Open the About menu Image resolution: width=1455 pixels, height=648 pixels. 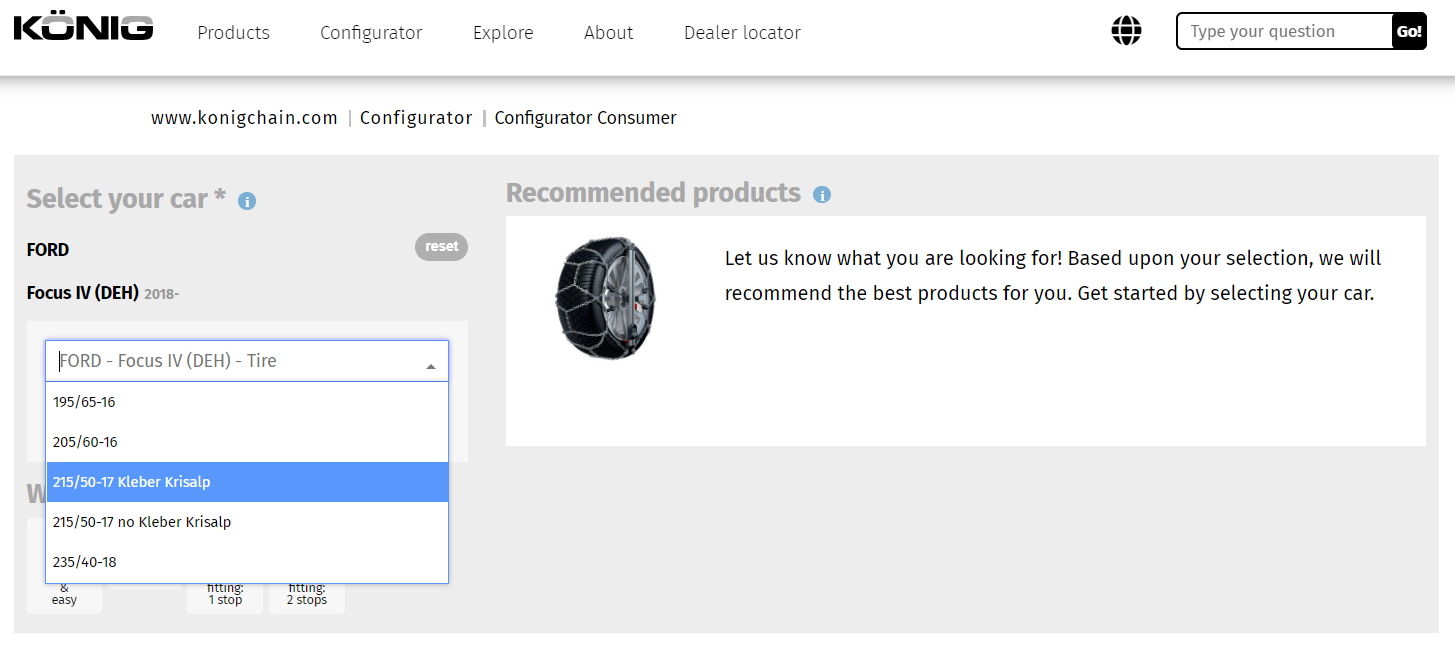coord(608,33)
